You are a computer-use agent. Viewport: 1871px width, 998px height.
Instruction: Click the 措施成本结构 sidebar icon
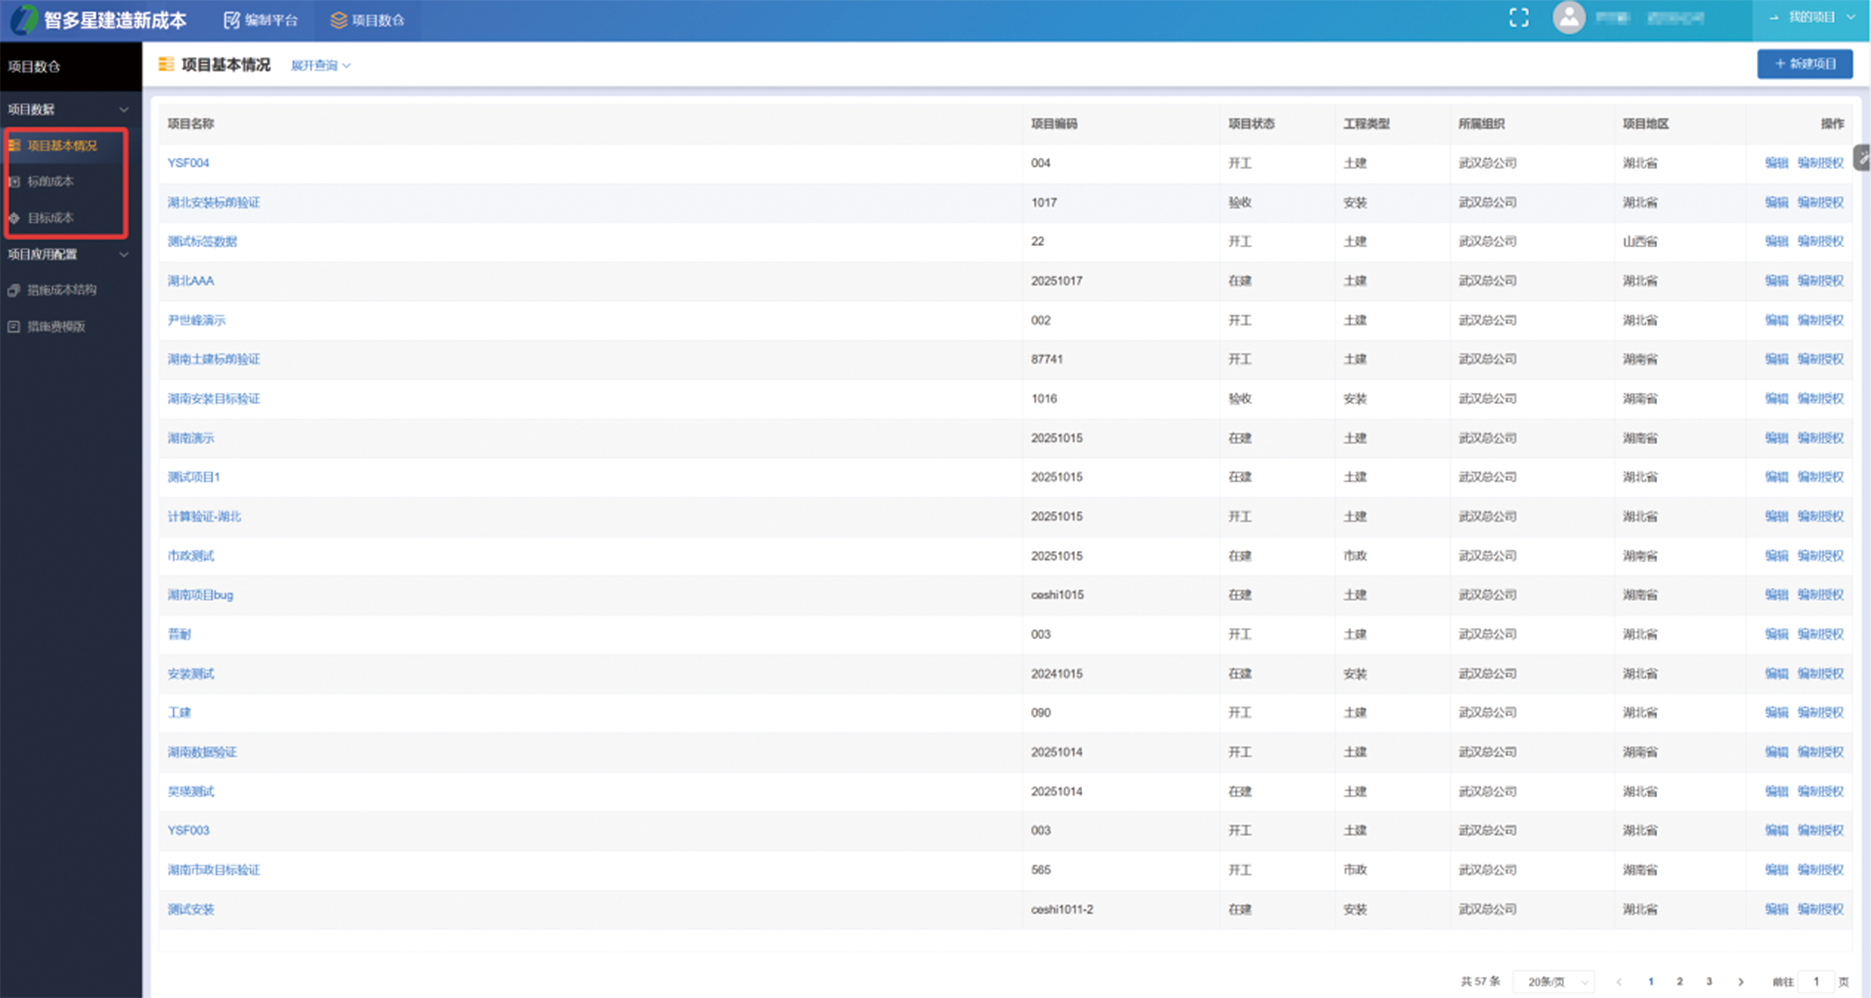coord(14,290)
